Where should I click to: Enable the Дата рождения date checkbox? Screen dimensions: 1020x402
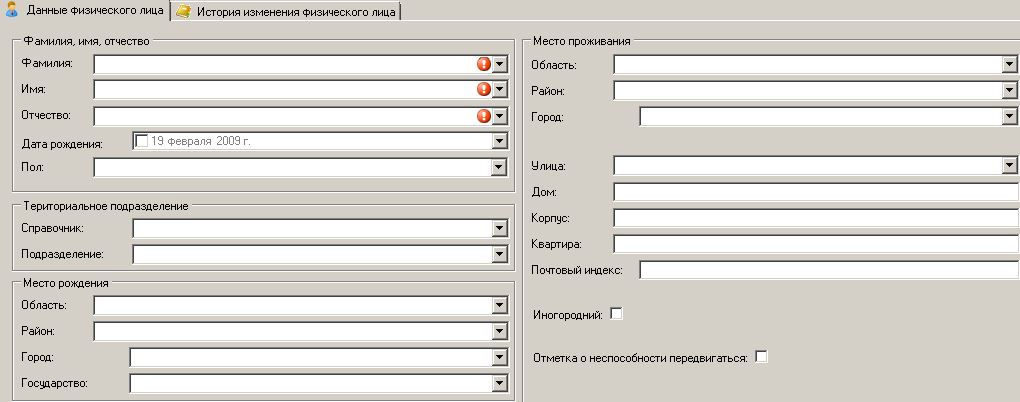(x=141, y=141)
